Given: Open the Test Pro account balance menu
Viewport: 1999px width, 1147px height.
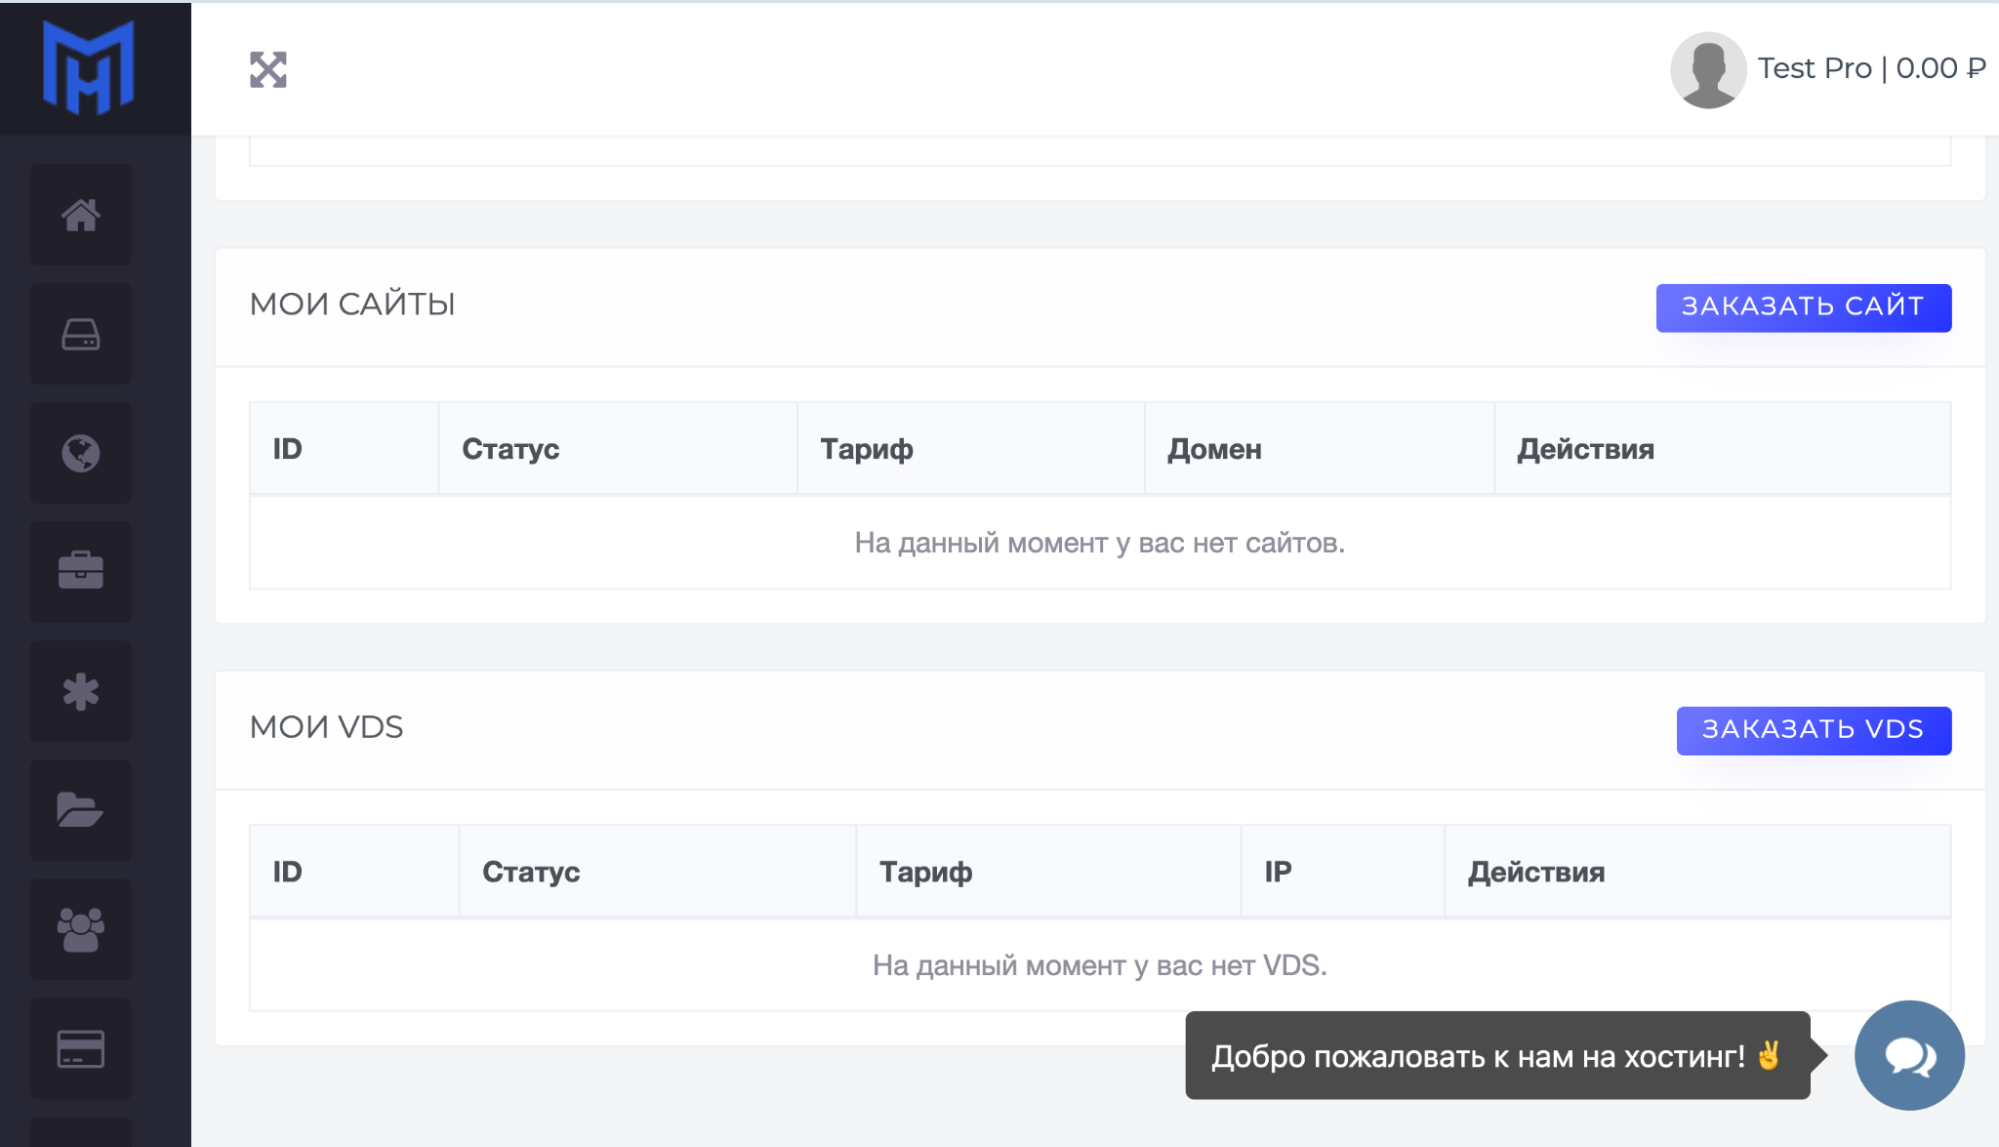Looking at the screenshot, I should tap(1871, 68).
